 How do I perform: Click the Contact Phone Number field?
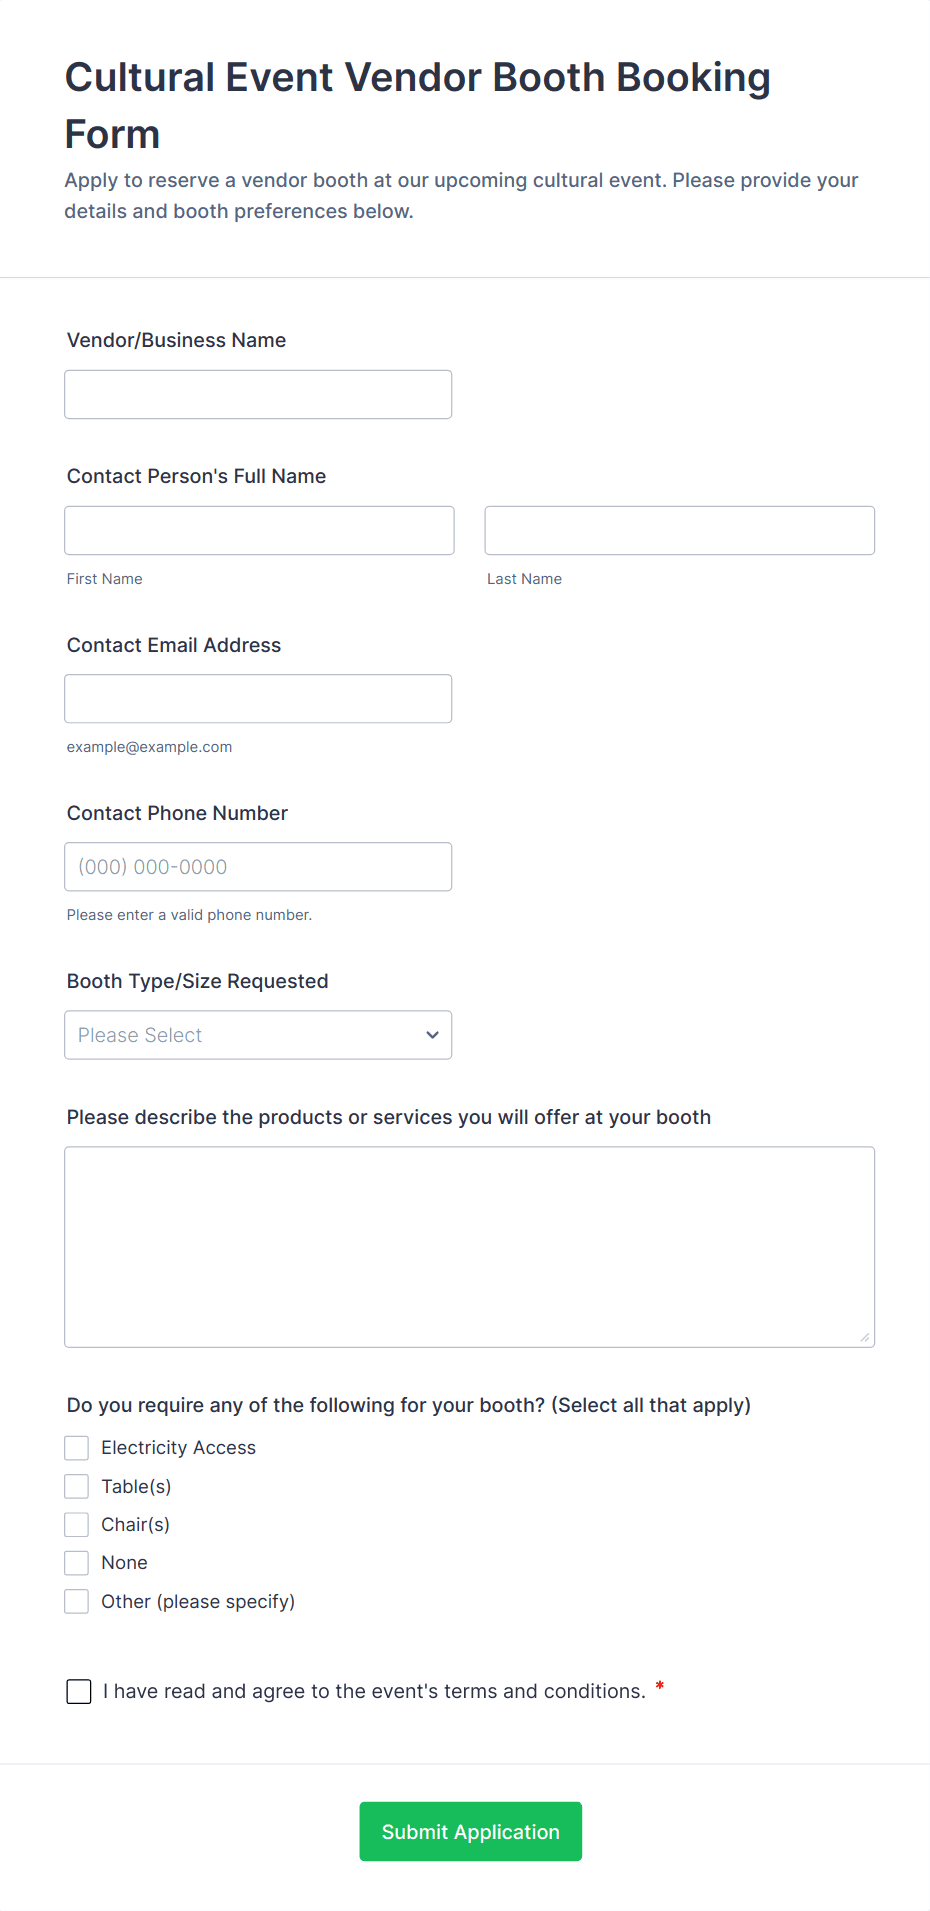[258, 867]
